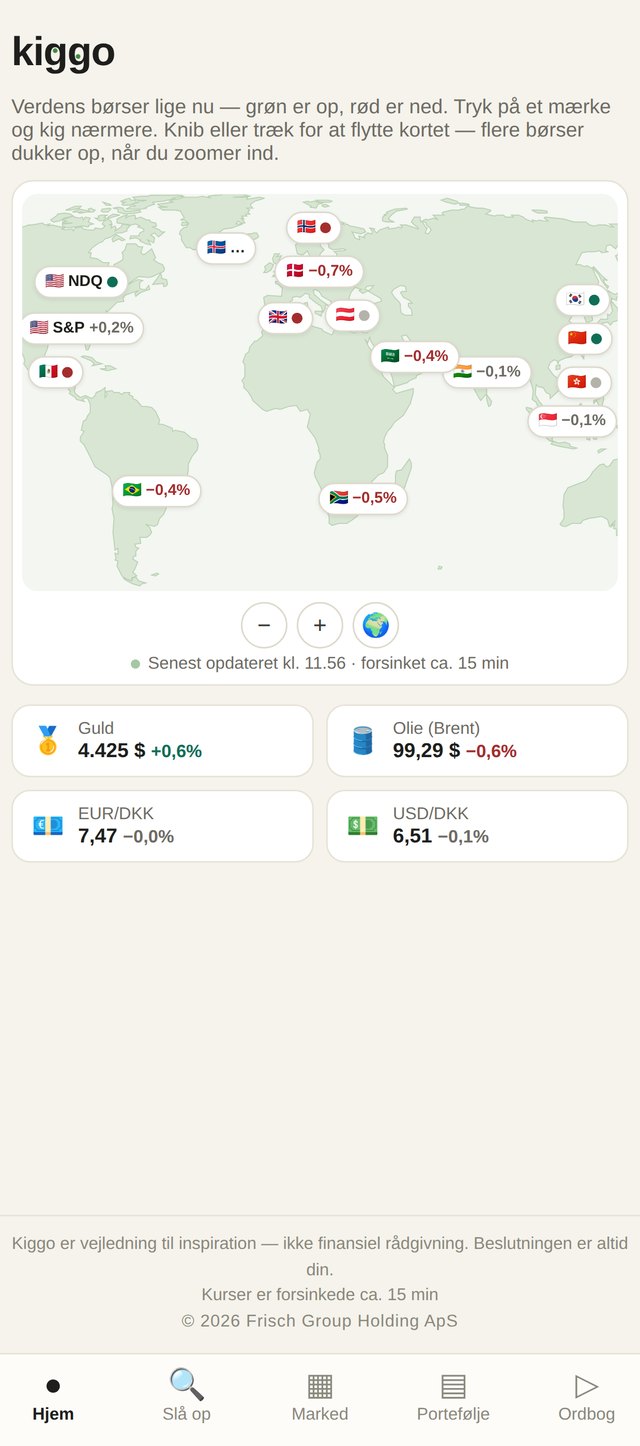Select the Saudi Arabia −0,4% marker
This screenshot has height=1446, width=640.
pyautogui.click(x=415, y=356)
